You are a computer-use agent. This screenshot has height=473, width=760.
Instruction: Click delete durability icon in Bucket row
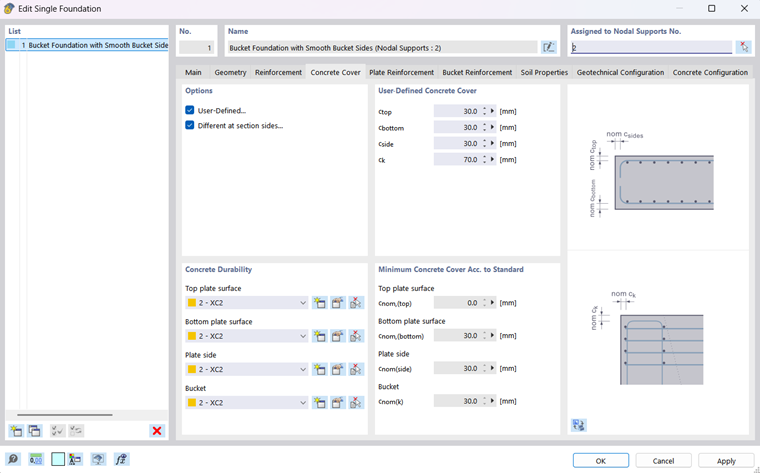tap(356, 402)
